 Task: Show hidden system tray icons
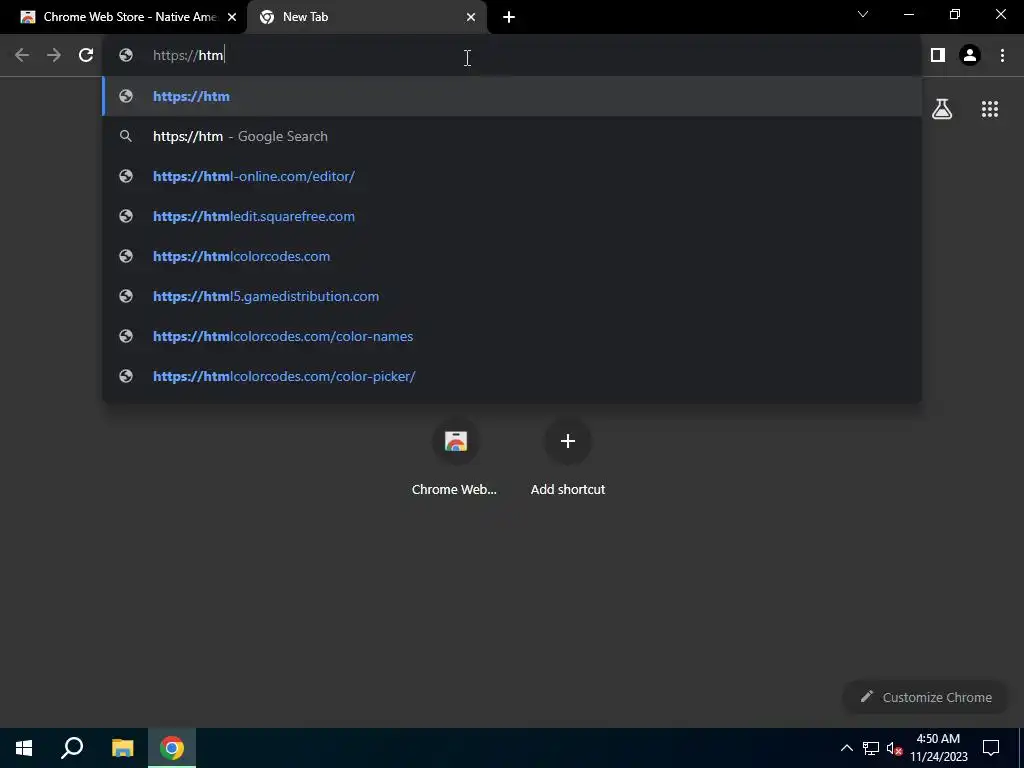click(846, 748)
